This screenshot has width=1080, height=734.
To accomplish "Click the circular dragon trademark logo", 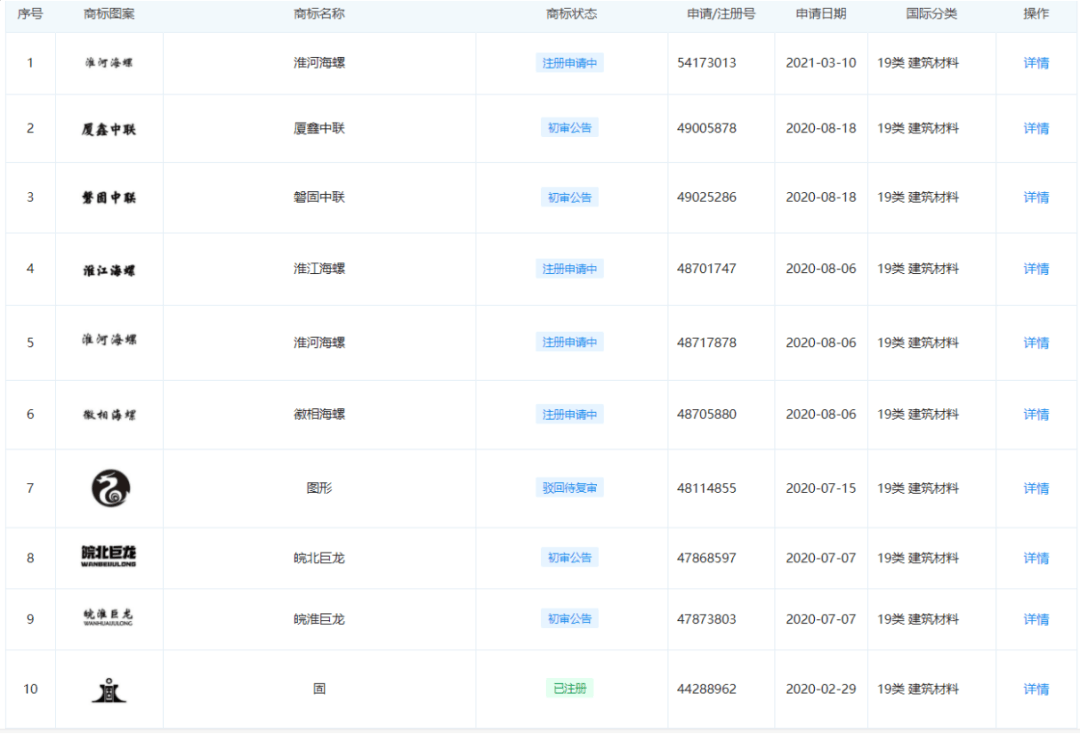I will click(x=110, y=488).
